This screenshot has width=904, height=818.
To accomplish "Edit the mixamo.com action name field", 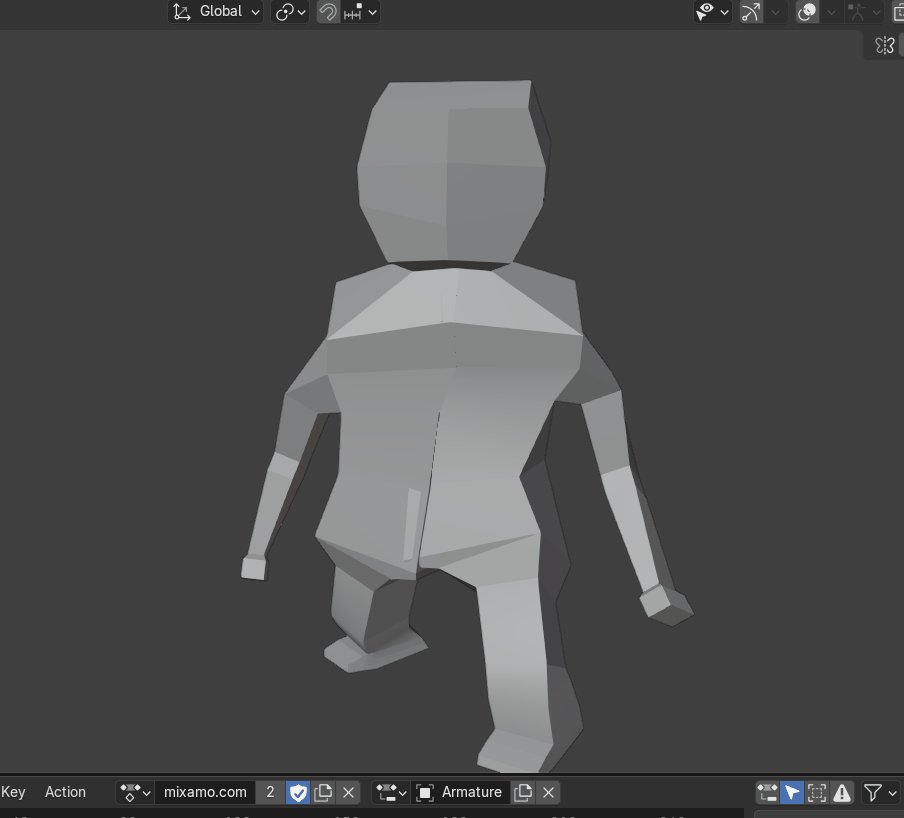I will (x=205, y=792).
